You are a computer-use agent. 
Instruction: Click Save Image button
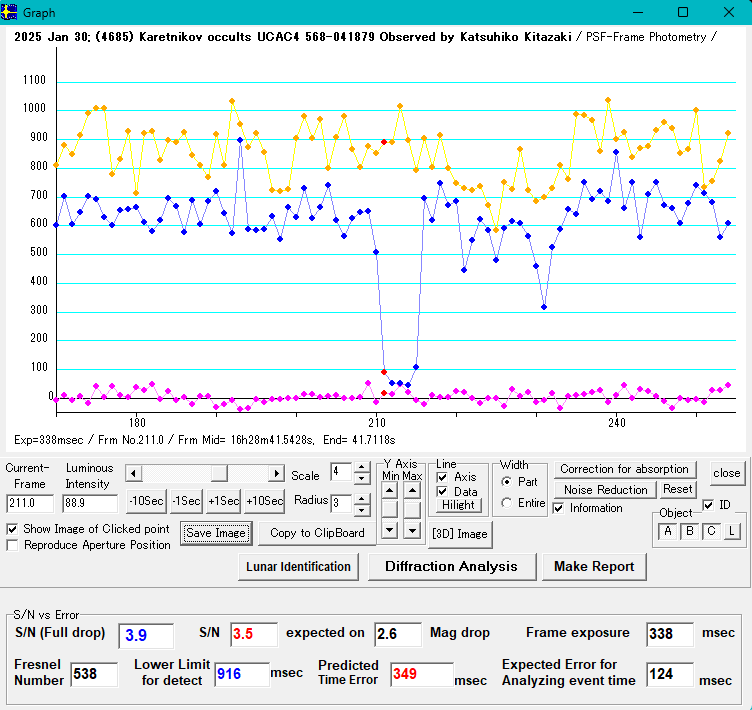coord(216,533)
